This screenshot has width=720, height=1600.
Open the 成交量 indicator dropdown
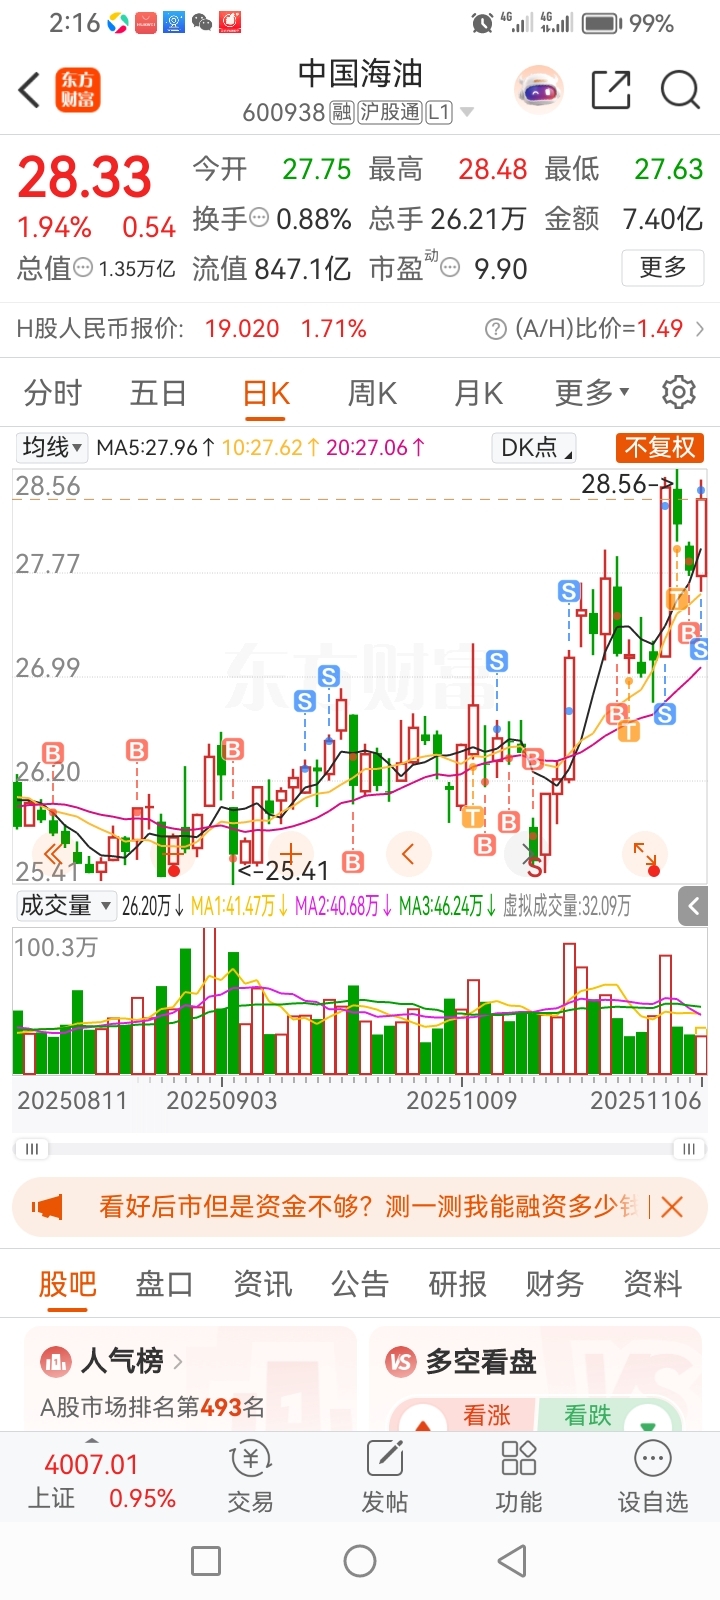click(66, 906)
